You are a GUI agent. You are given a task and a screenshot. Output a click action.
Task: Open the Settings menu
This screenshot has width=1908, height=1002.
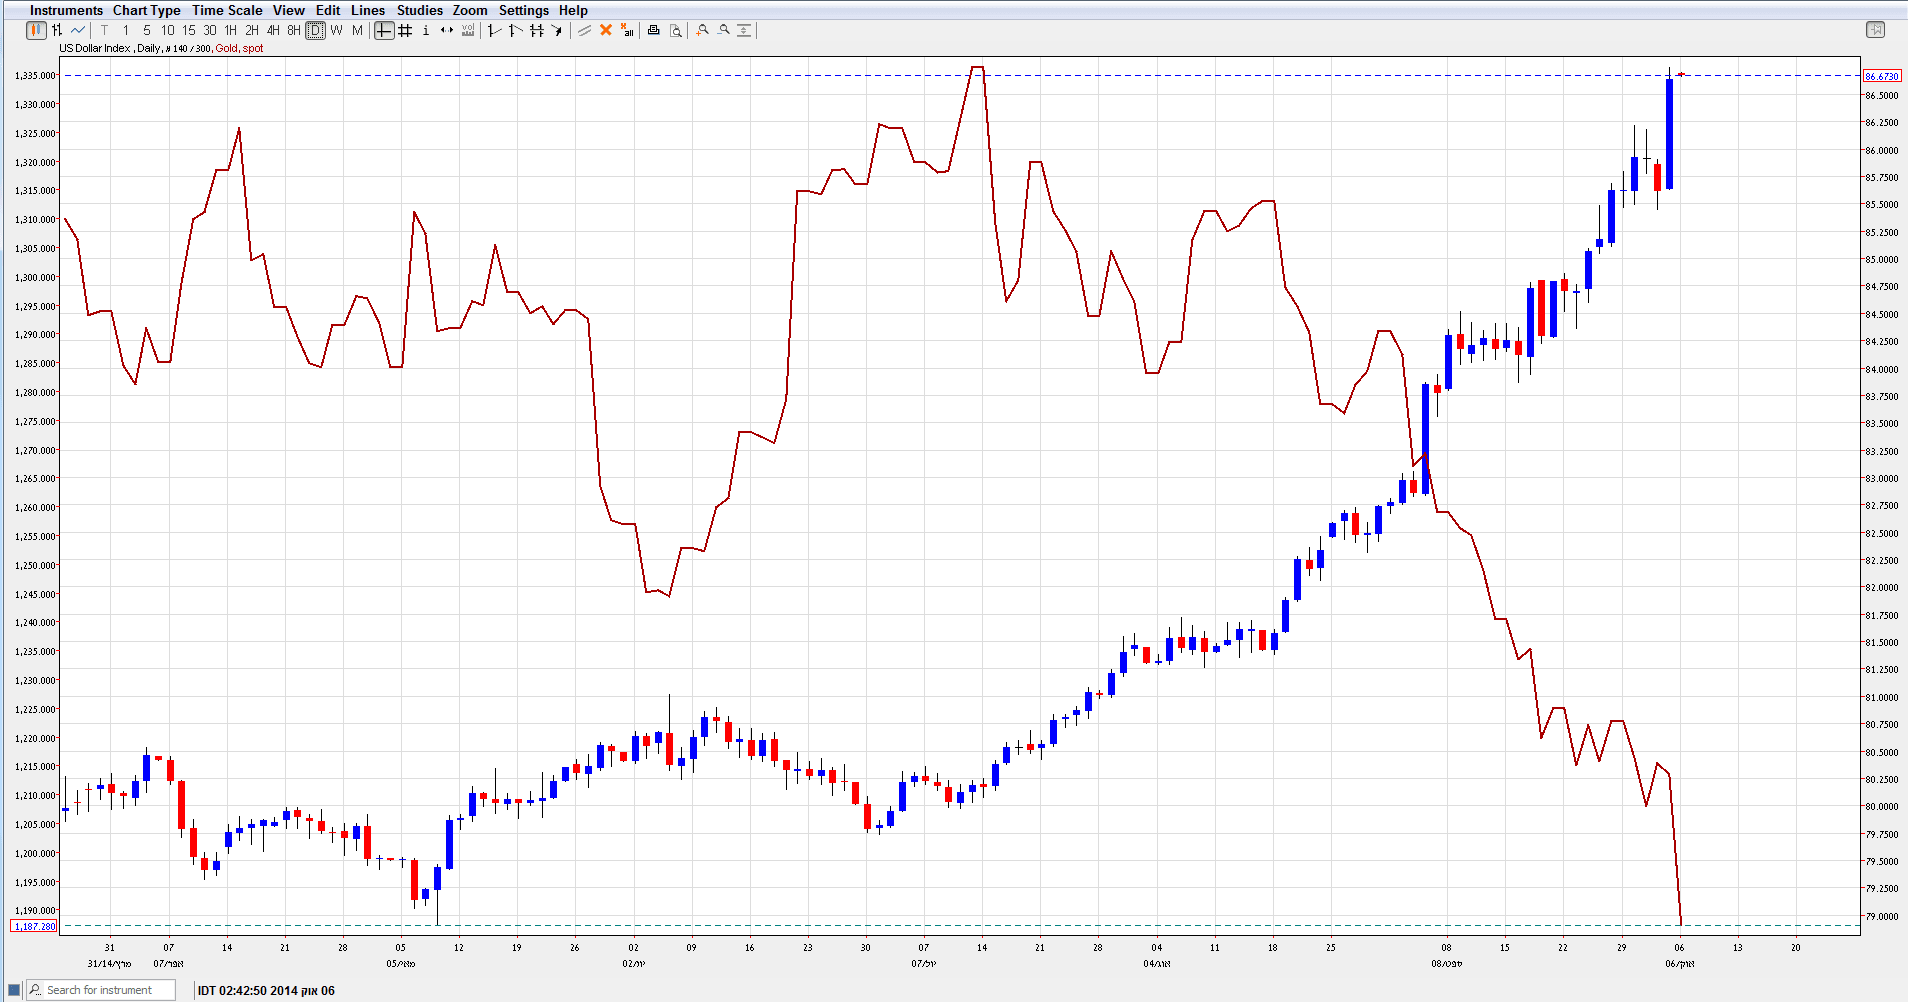tap(524, 10)
